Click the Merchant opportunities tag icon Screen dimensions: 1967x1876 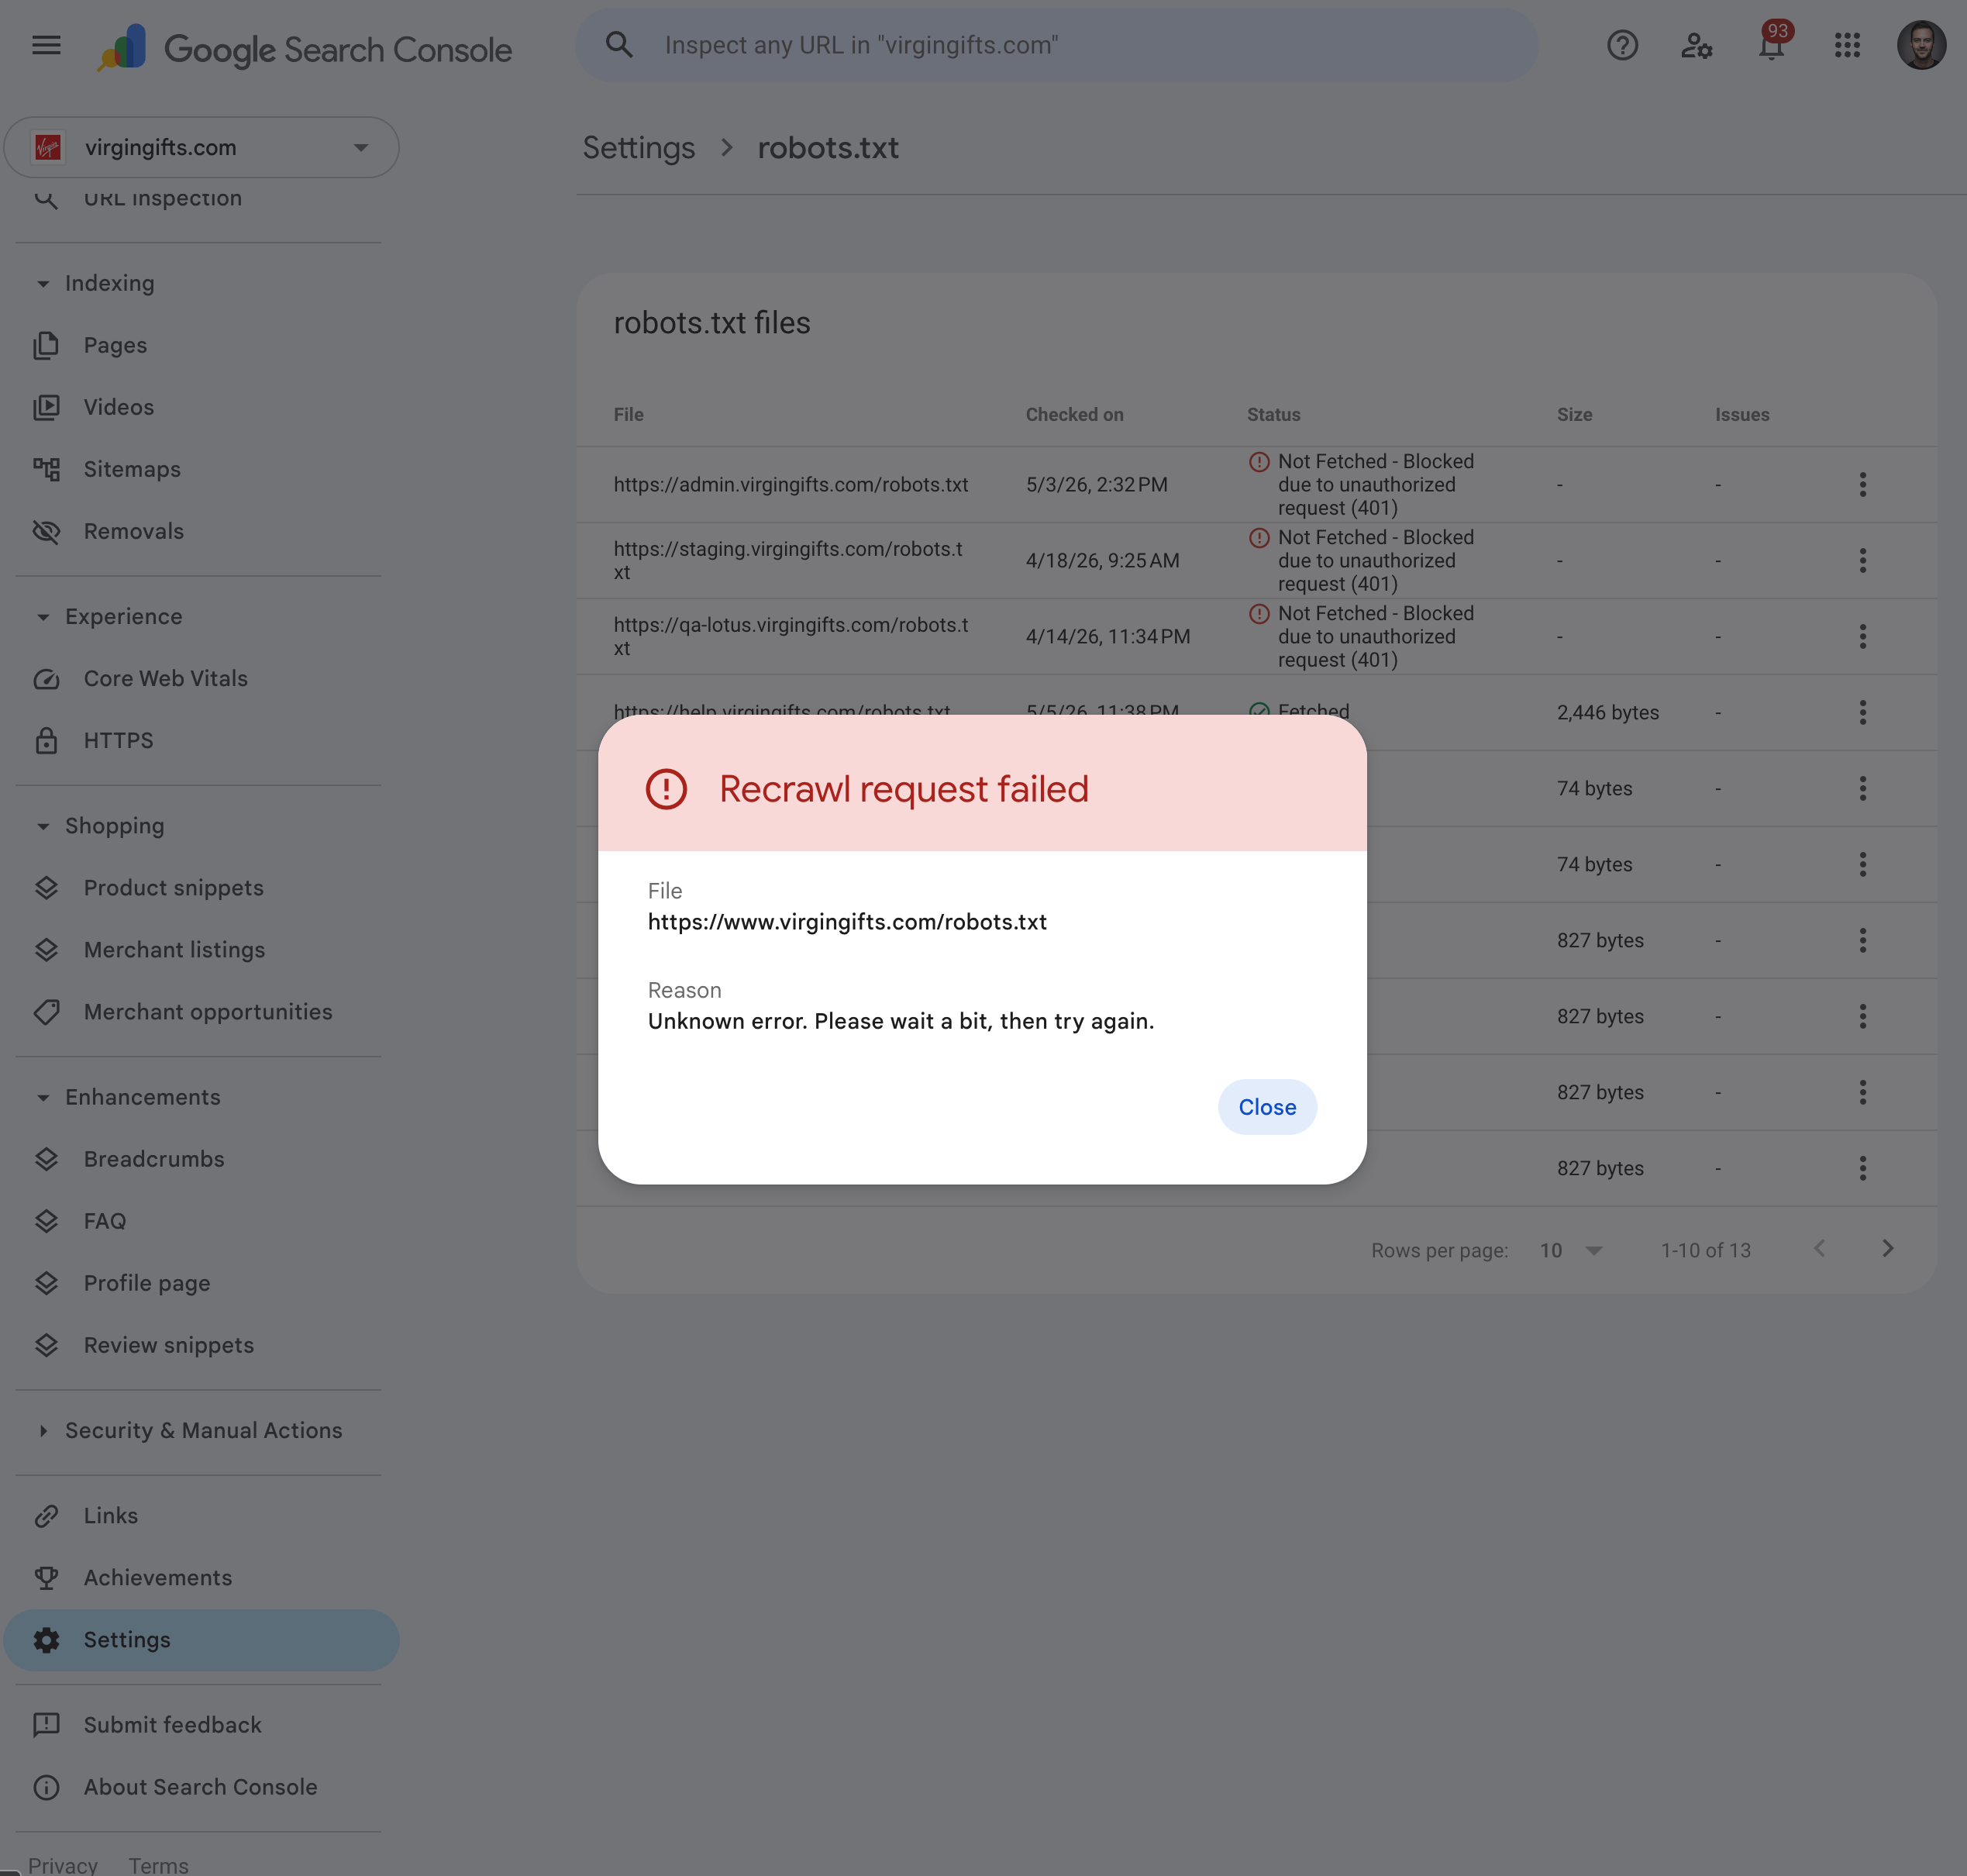47,1012
